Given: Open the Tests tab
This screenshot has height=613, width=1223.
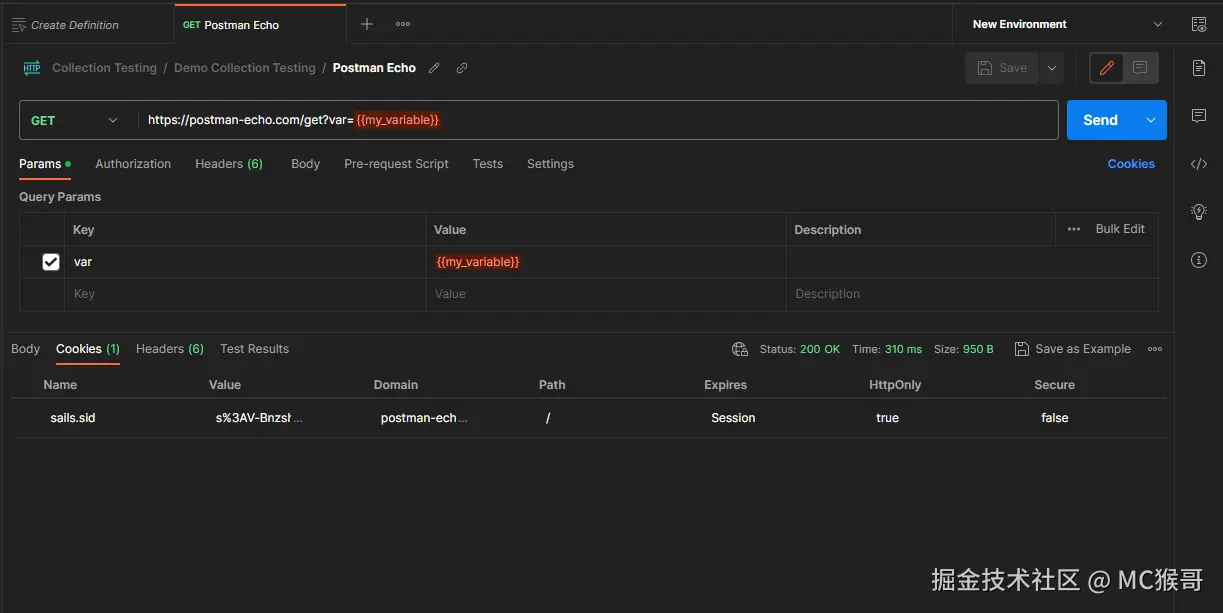Looking at the screenshot, I should click(x=488, y=164).
